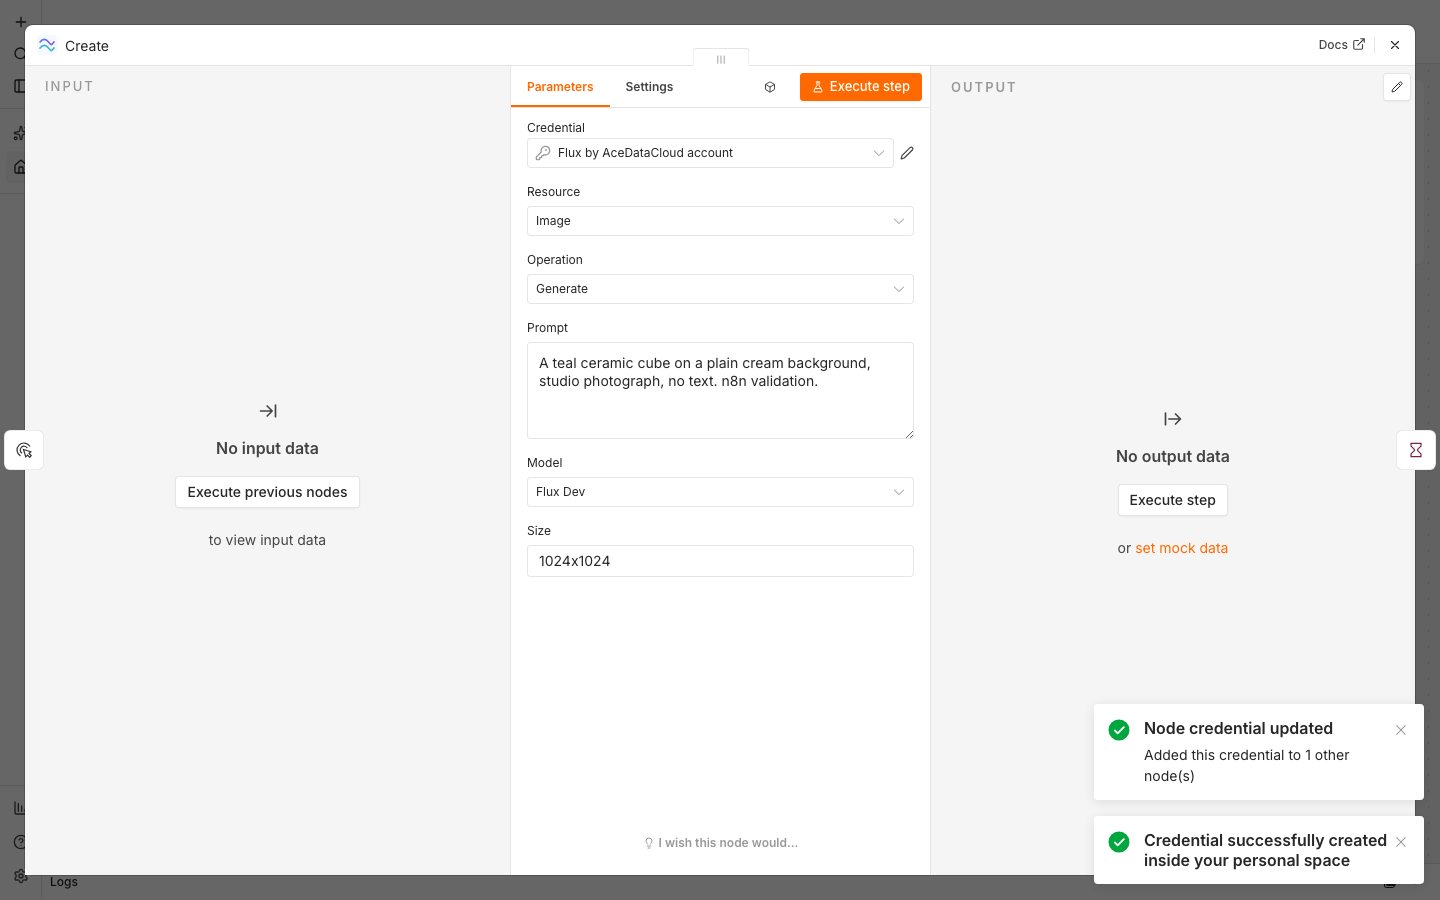
Task: Open the set mock data link
Action: pos(1181,548)
